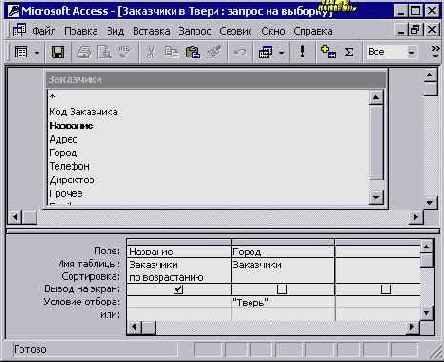This screenshot has width=444, height=362.
Task: Save the query with the floppy icon
Action: pos(57,52)
